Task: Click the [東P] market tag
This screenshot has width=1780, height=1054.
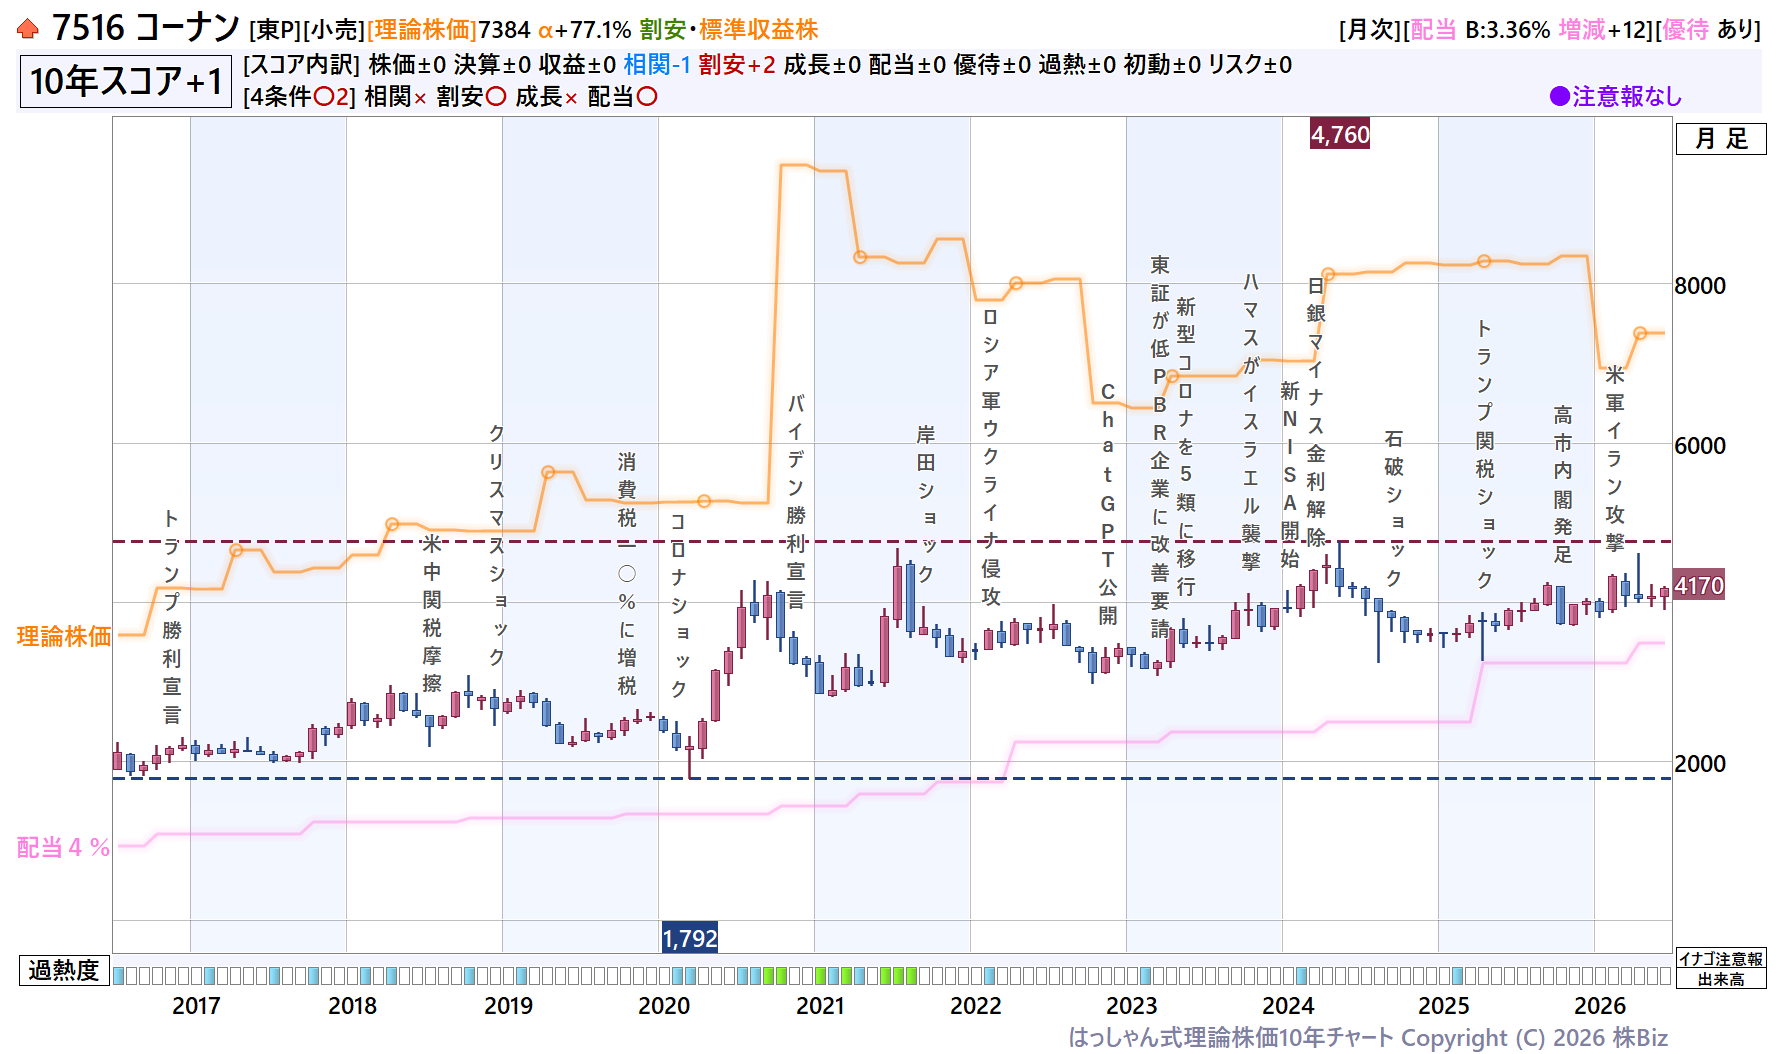Action: tap(275, 30)
